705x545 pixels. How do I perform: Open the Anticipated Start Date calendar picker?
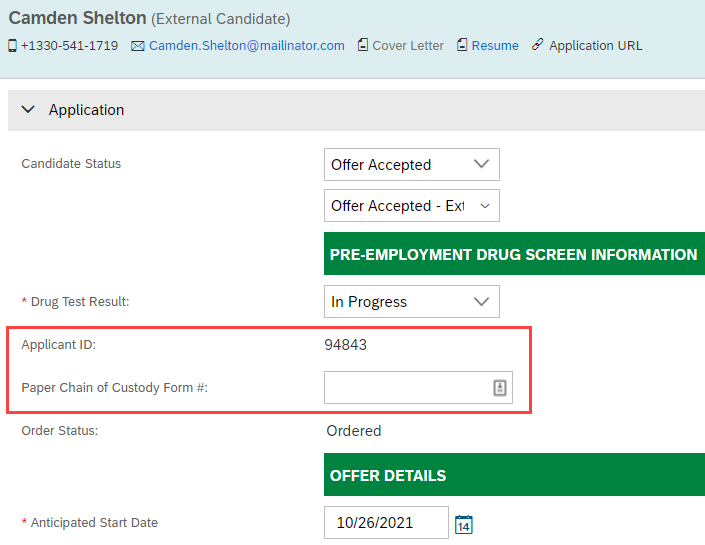click(x=464, y=524)
